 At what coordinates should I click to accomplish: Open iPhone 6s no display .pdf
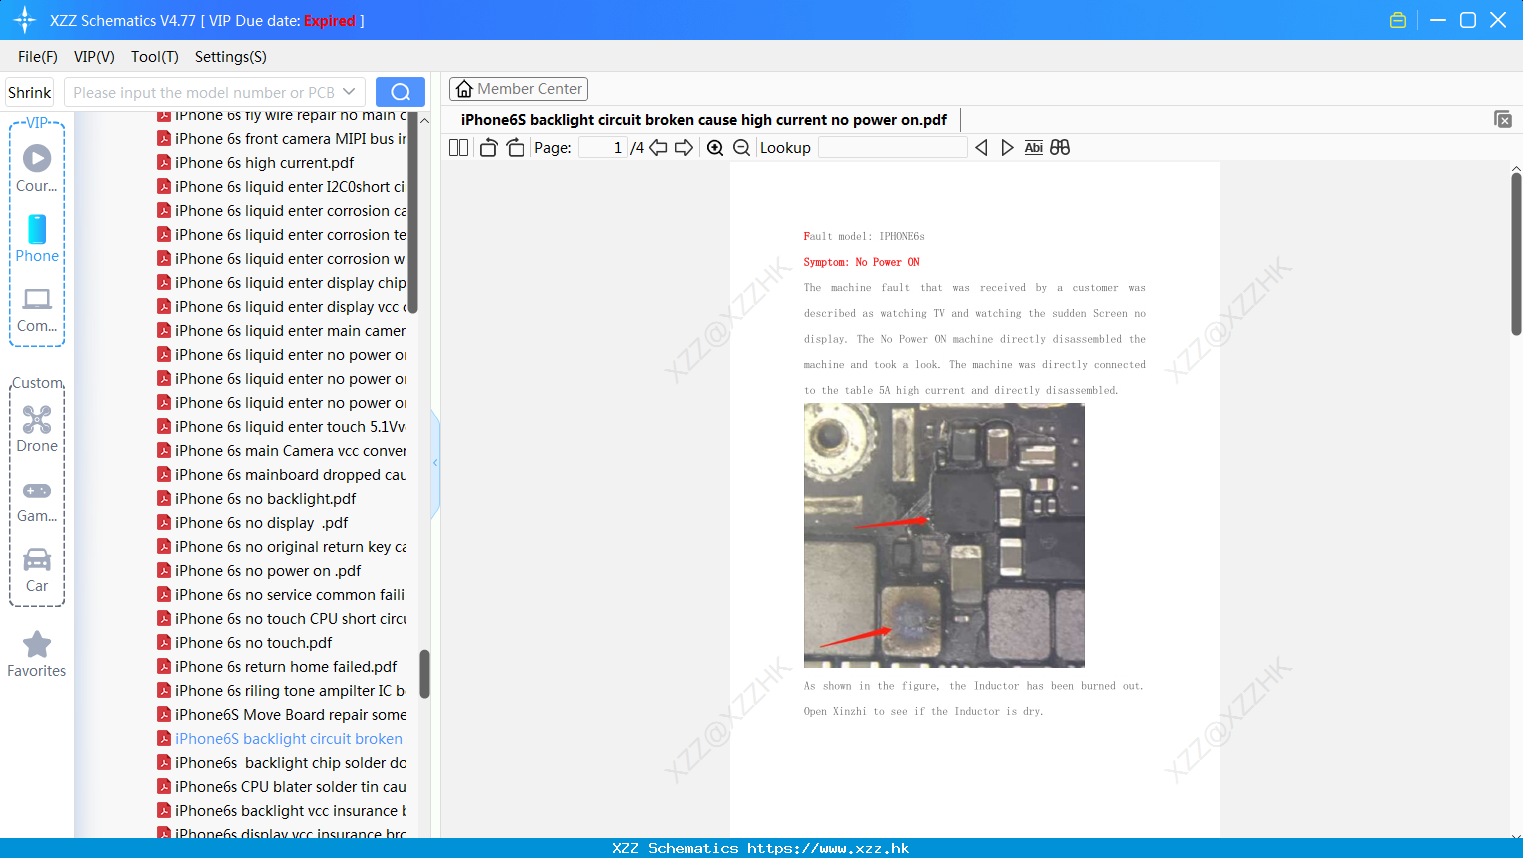pyautogui.click(x=261, y=523)
